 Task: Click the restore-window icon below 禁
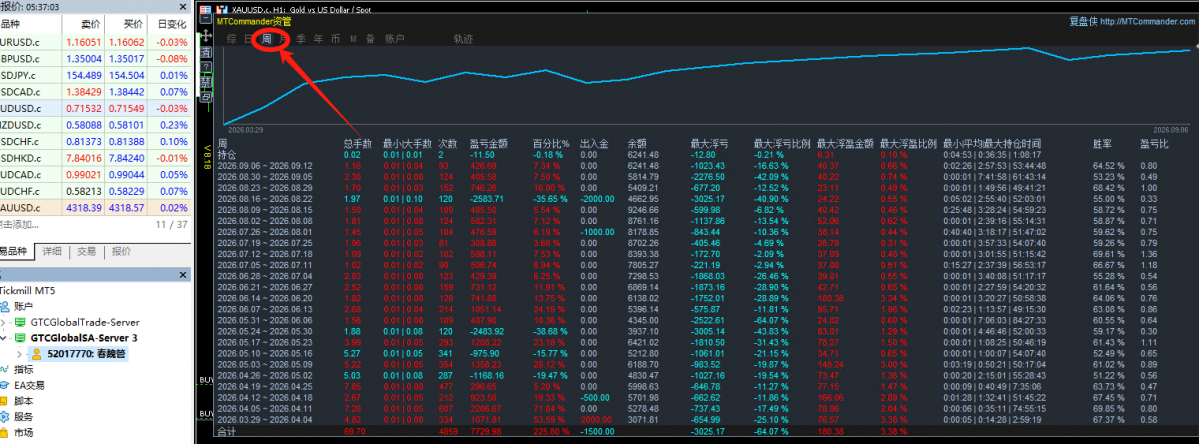(x=206, y=97)
